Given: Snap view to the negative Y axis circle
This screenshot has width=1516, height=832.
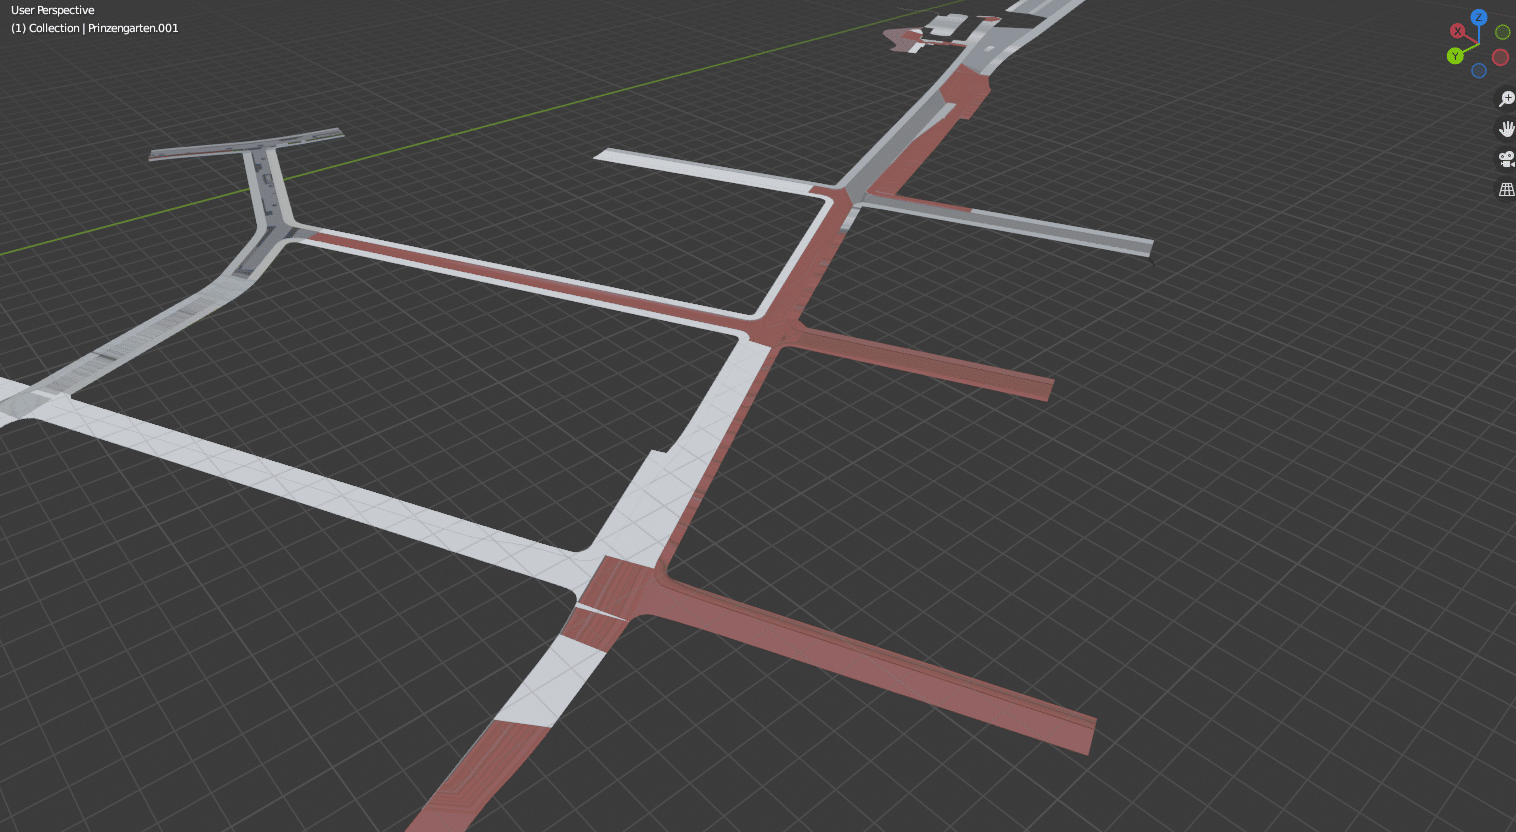Looking at the screenshot, I should (1502, 32).
